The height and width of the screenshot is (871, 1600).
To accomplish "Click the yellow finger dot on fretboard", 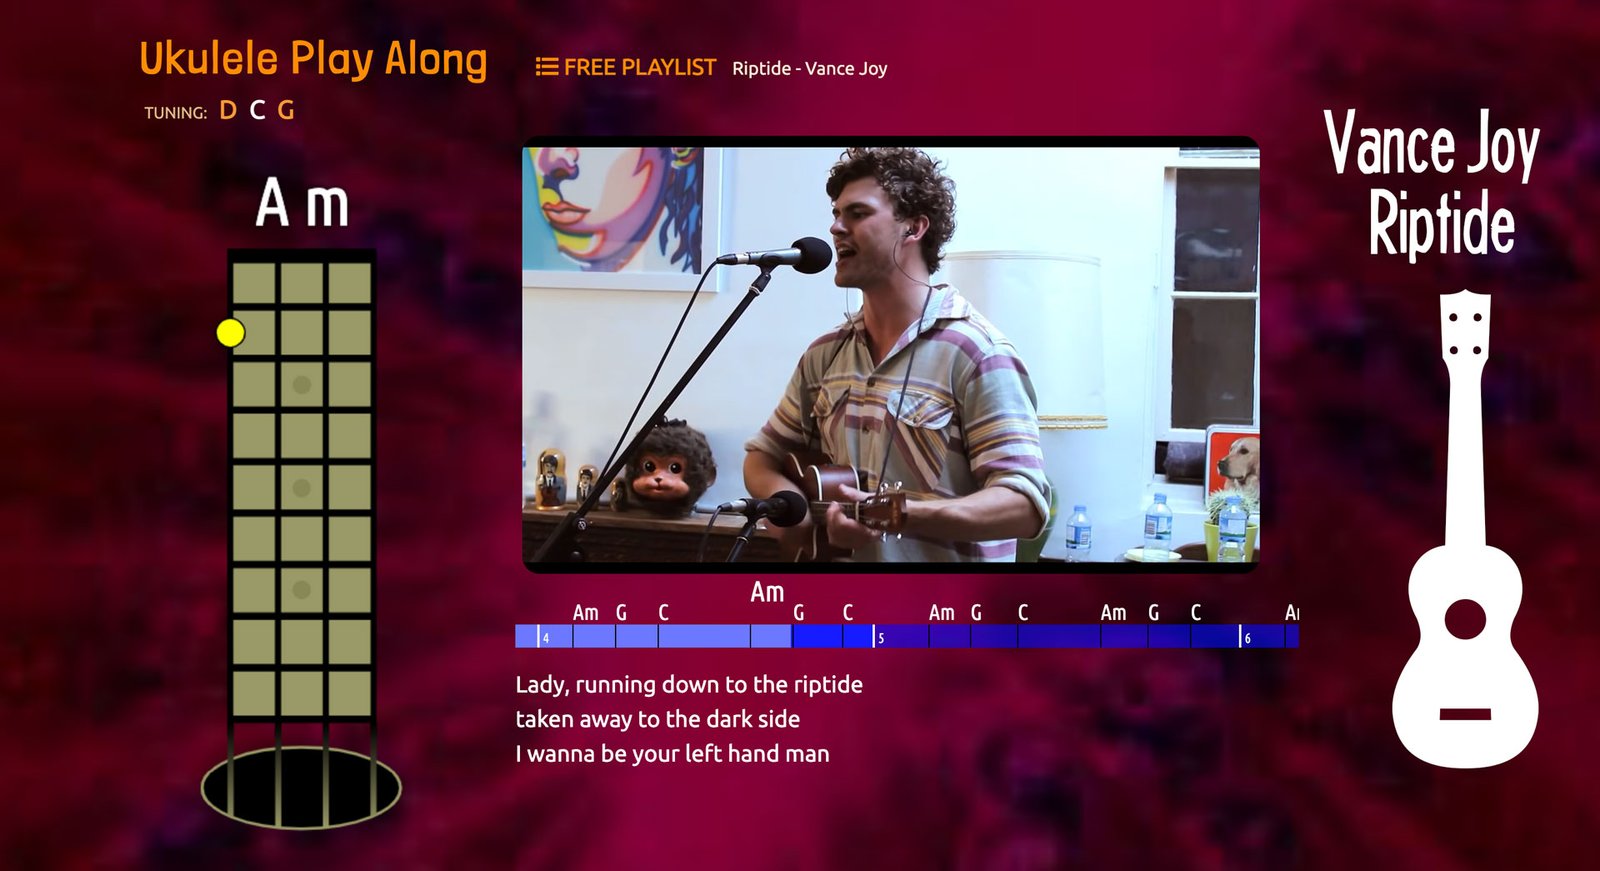I will pyautogui.click(x=230, y=333).
